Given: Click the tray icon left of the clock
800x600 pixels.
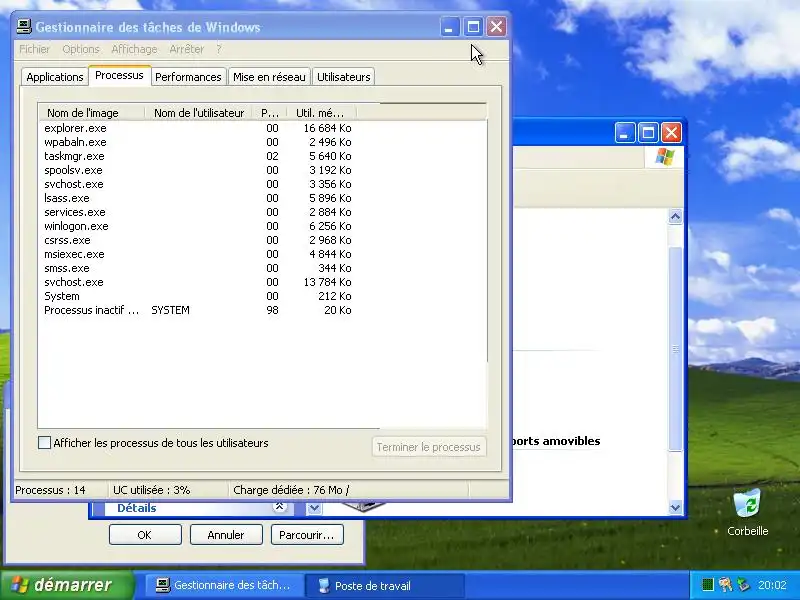Looking at the screenshot, I should [743, 585].
